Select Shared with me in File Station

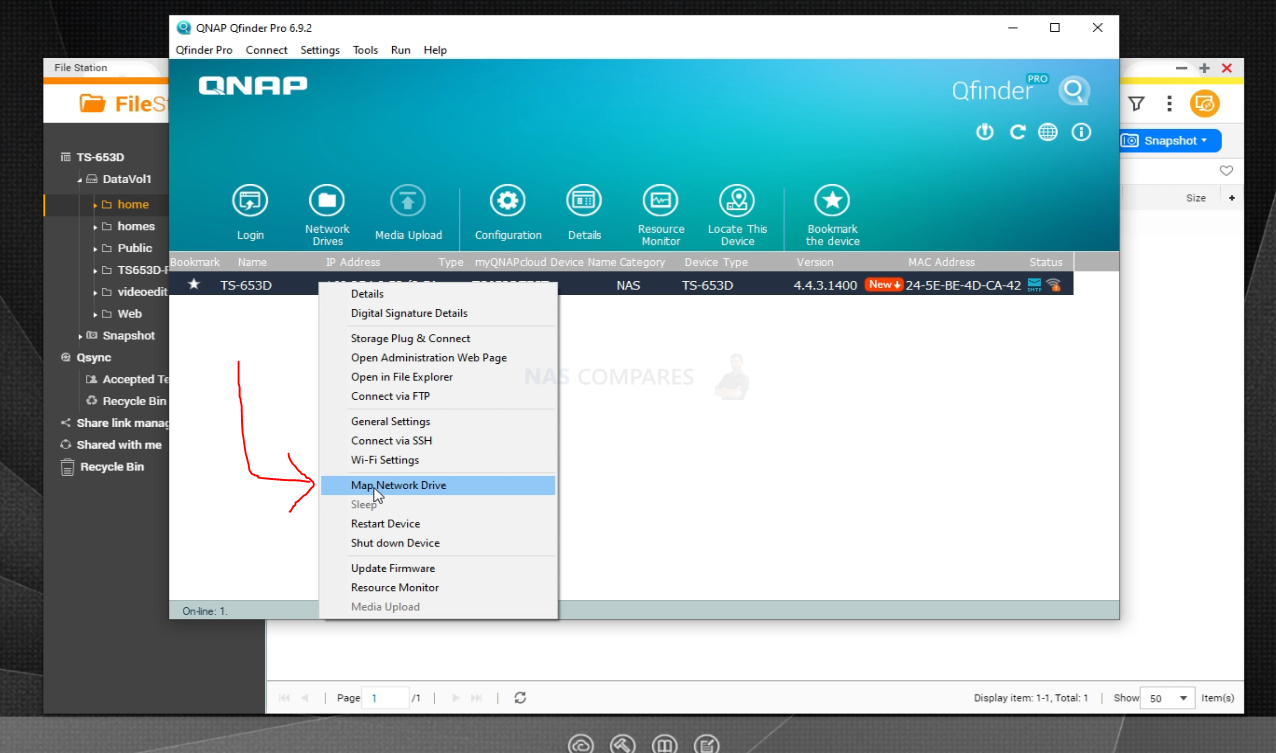coord(118,445)
